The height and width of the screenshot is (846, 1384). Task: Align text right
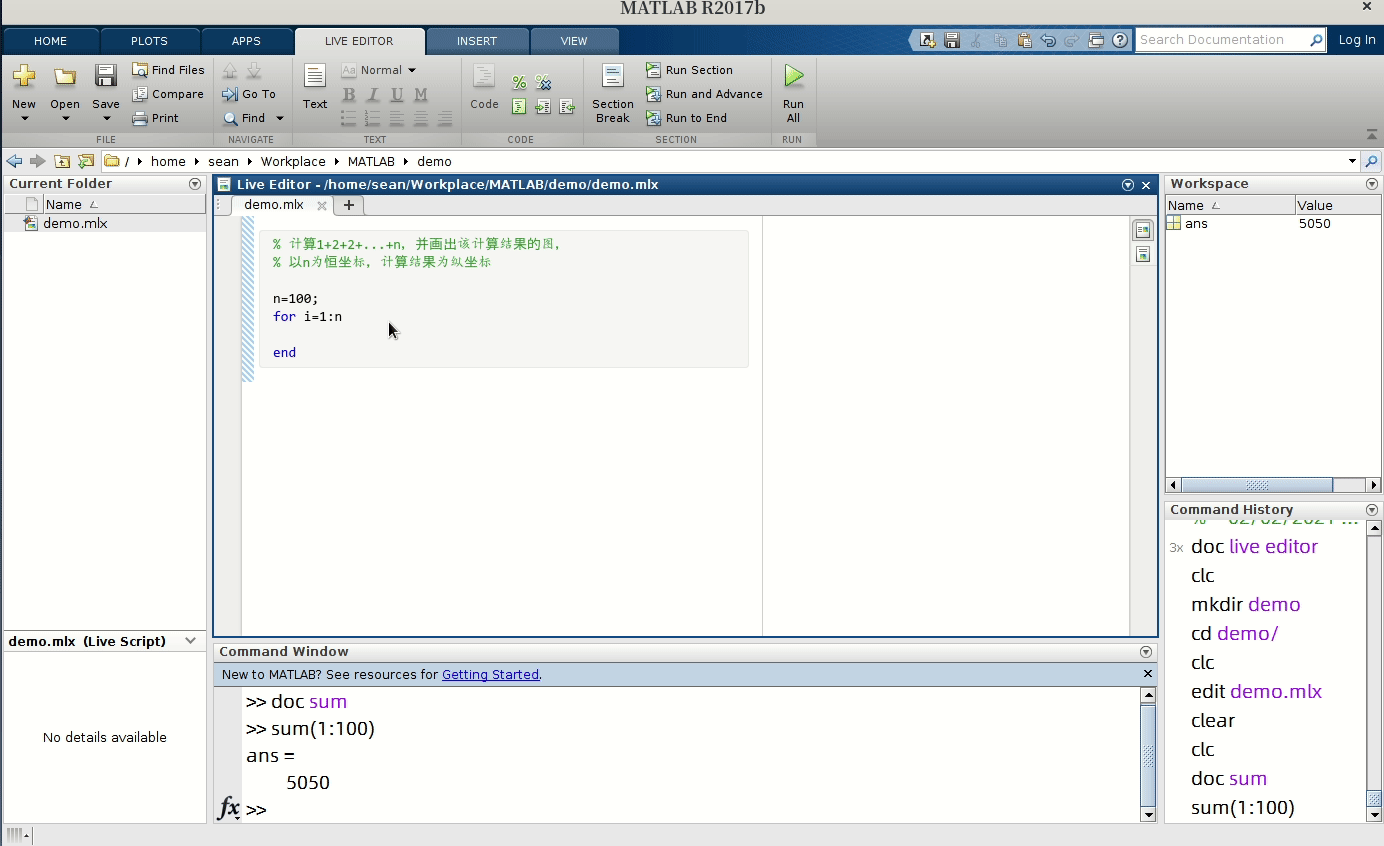[x=445, y=118]
